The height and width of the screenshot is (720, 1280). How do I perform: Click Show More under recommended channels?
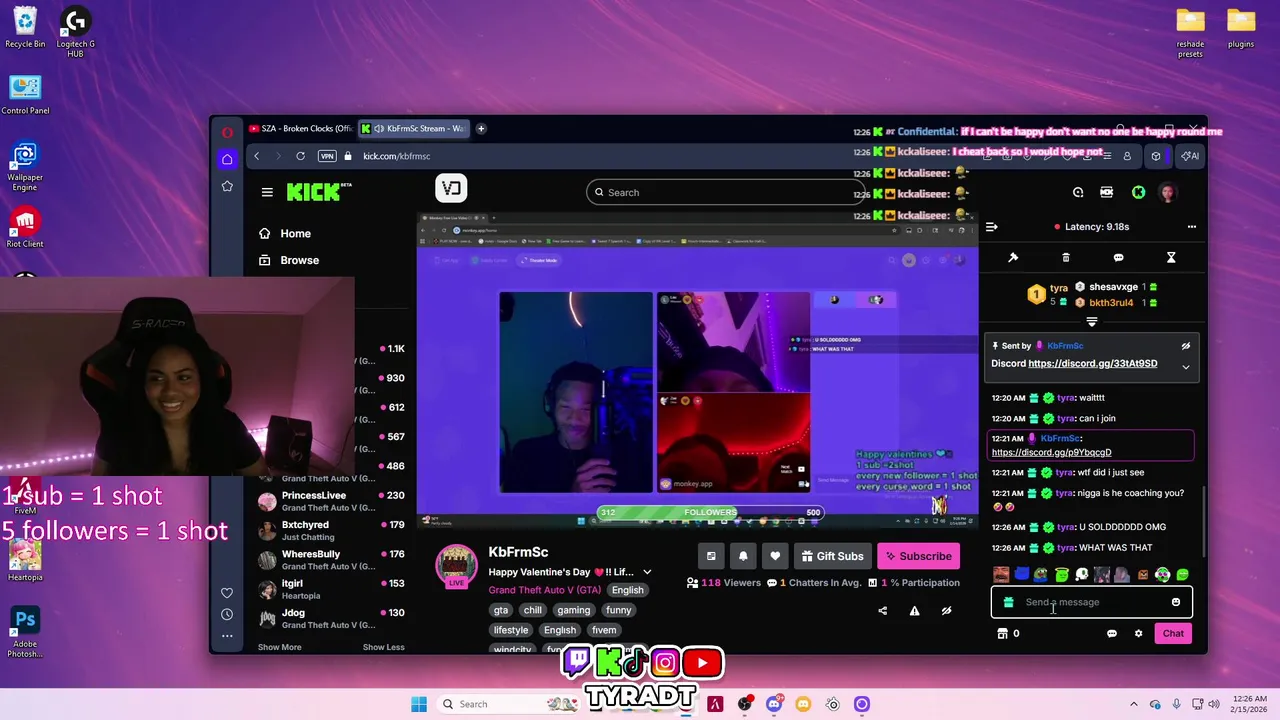(279, 647)
